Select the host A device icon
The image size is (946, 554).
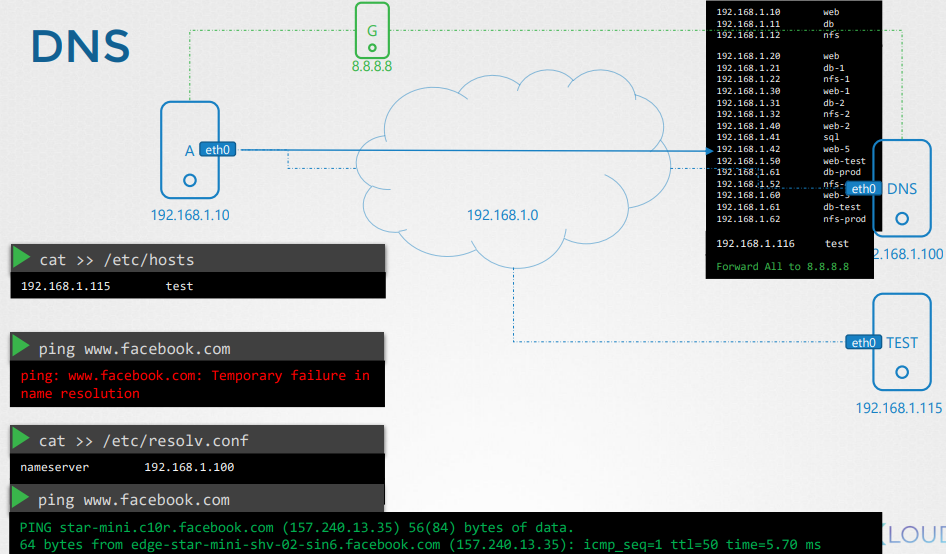point(189,150)
